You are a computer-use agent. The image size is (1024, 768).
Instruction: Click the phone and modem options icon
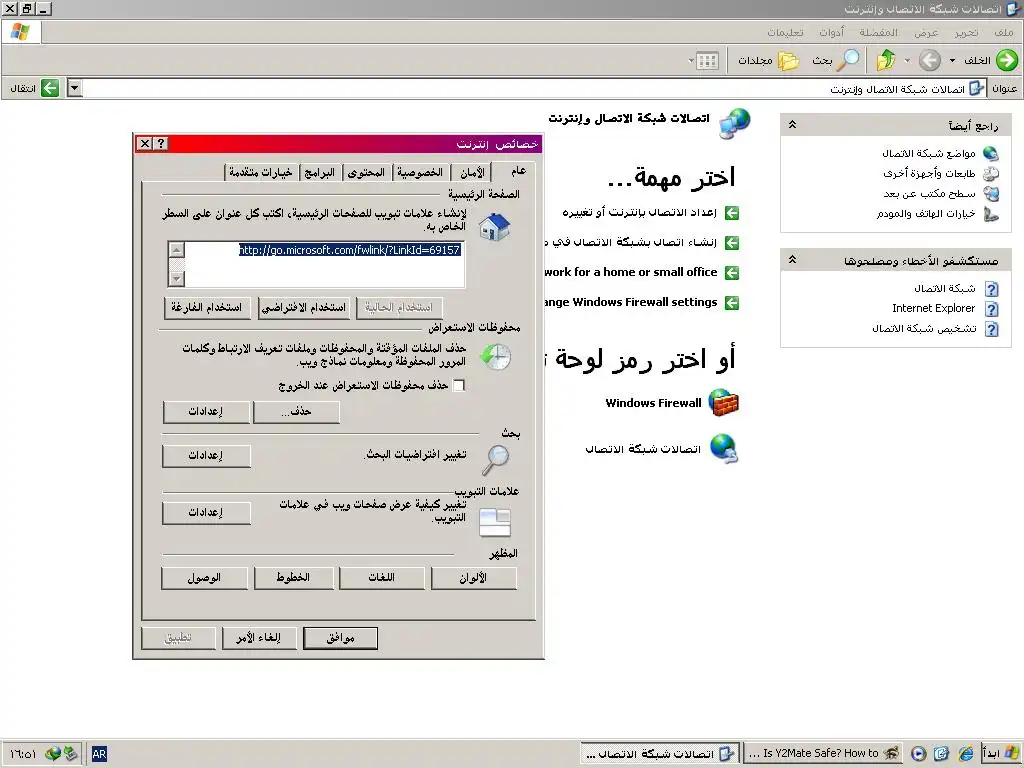pyautogui.click(x=991, y=214)
